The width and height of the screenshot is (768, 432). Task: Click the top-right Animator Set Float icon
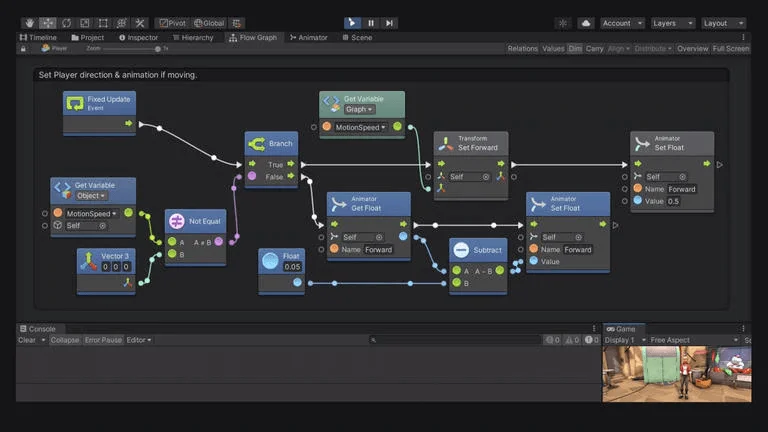point(642,143)
